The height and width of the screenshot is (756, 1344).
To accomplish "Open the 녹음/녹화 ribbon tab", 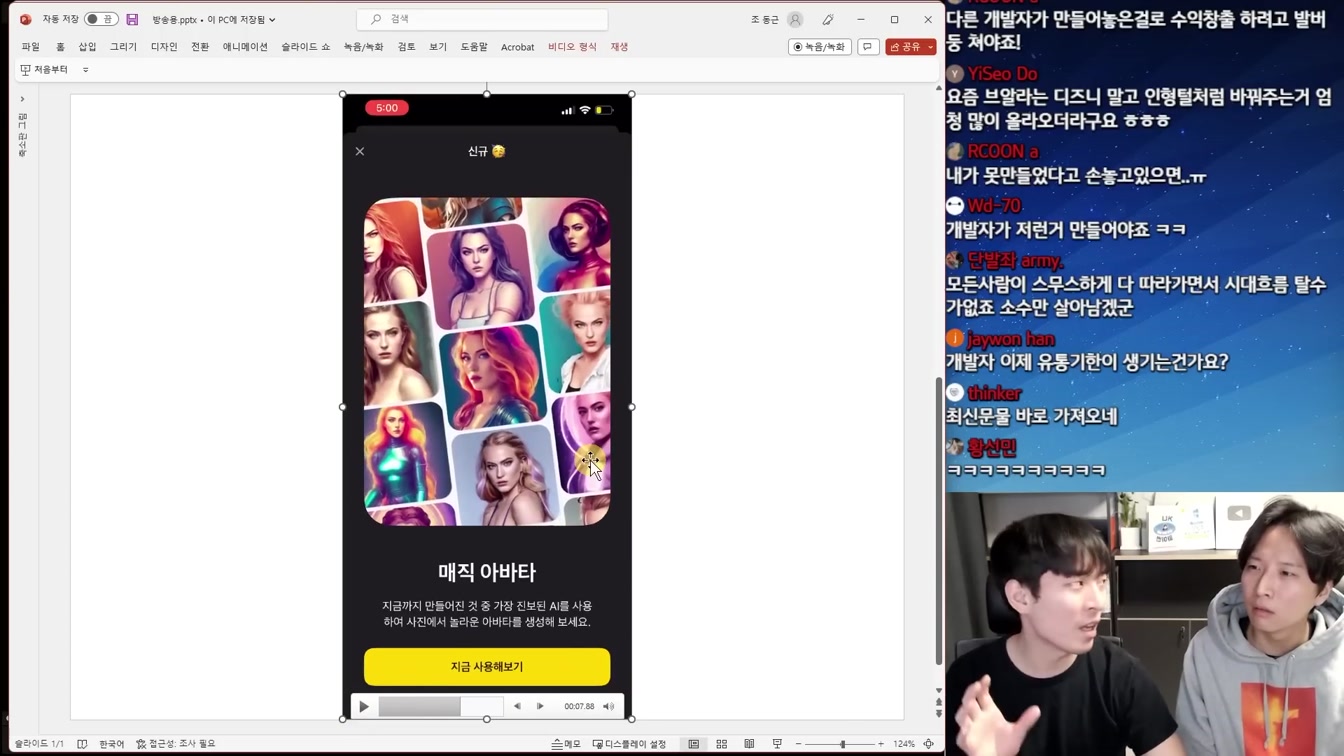I will (363, 47).
